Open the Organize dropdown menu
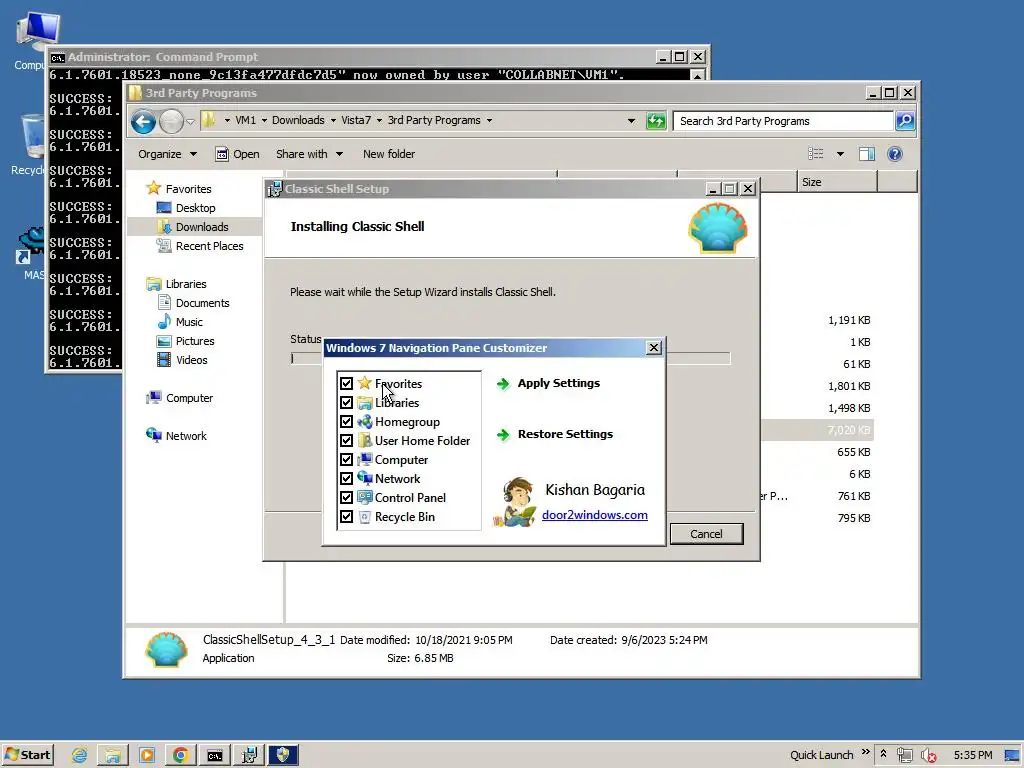 click(167, 154)
